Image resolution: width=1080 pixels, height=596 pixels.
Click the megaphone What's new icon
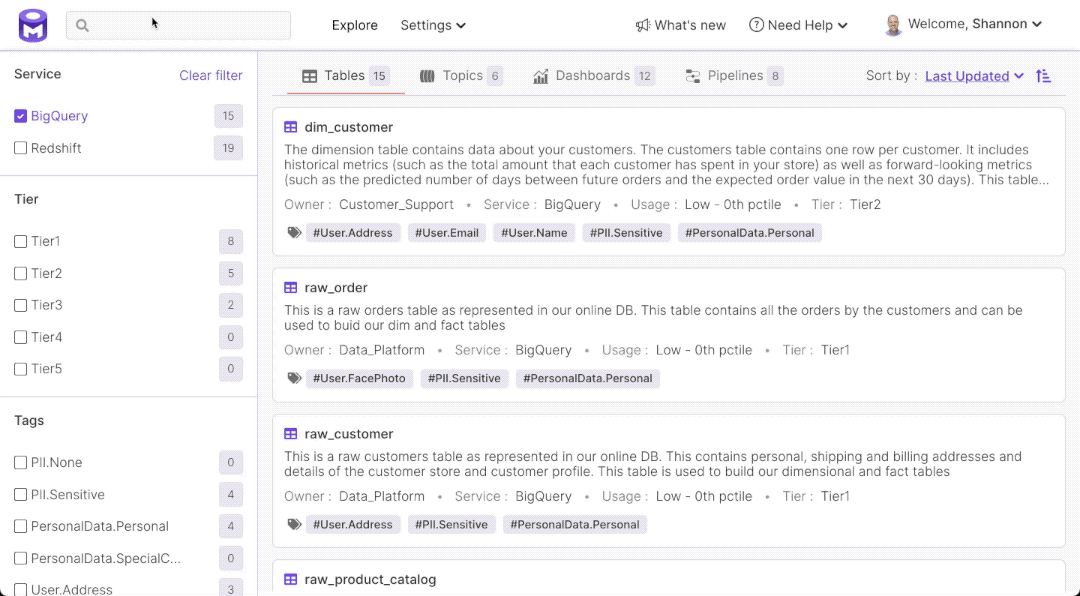[643, 25]
